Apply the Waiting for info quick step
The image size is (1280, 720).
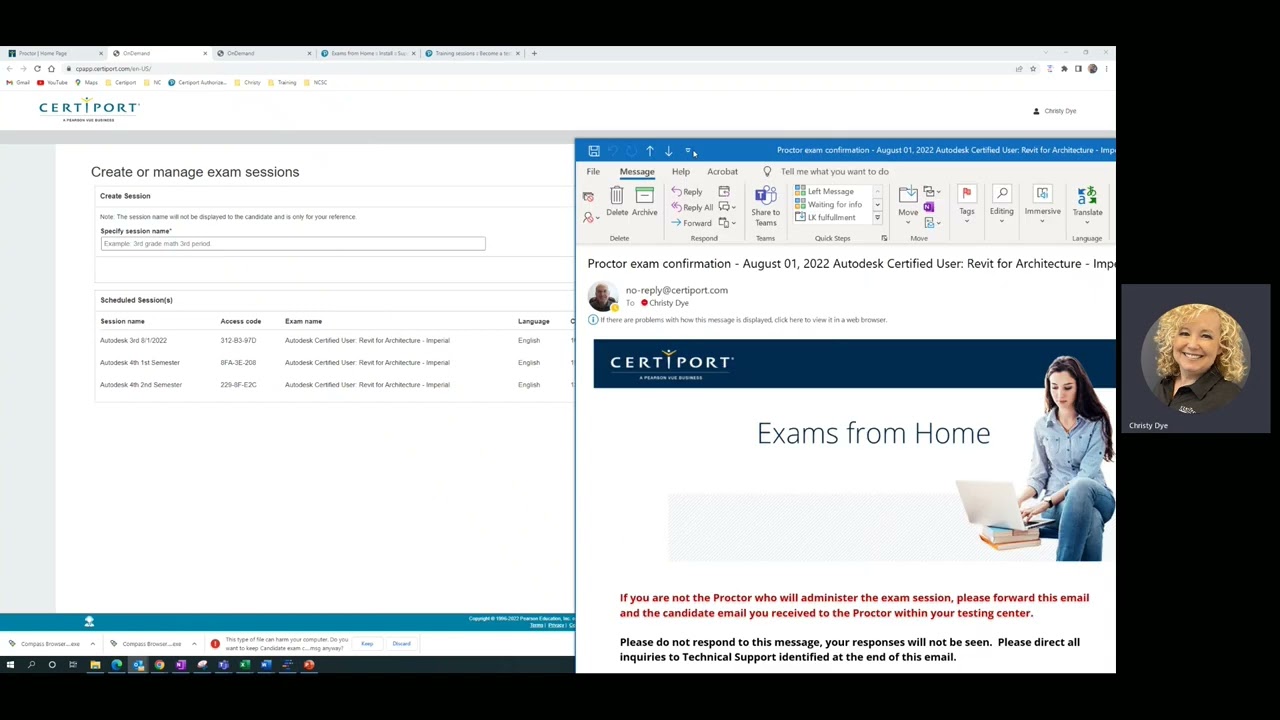(828, 204)
